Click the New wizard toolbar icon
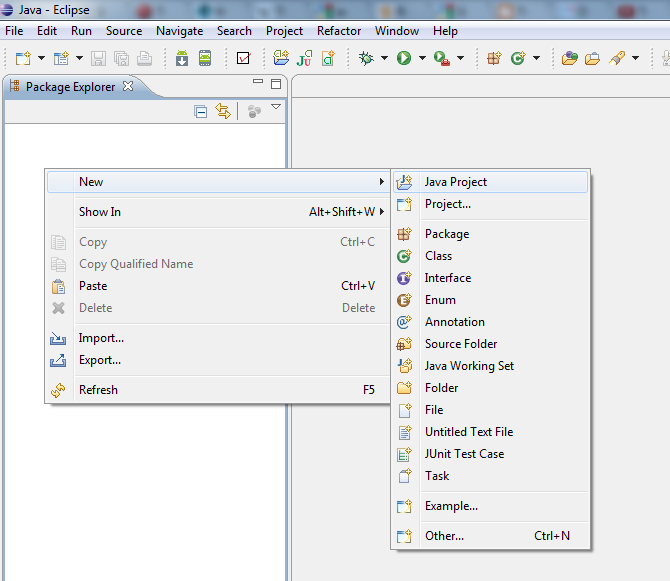The height and width of the screenshot is (581, 670). [x=23, y=58]
